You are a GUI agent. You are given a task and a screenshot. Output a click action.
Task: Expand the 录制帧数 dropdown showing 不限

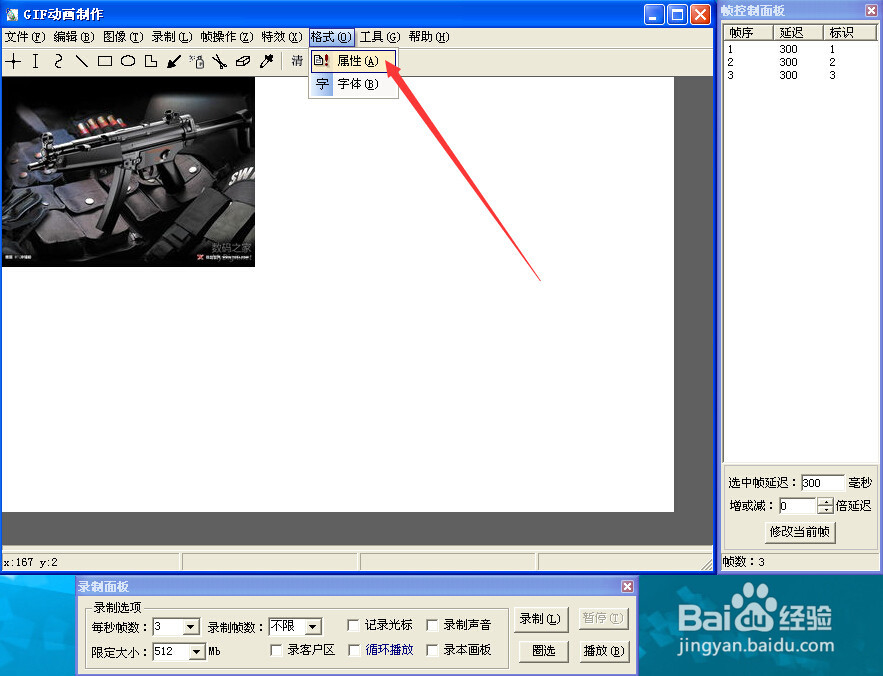click(x=313, y=626)
